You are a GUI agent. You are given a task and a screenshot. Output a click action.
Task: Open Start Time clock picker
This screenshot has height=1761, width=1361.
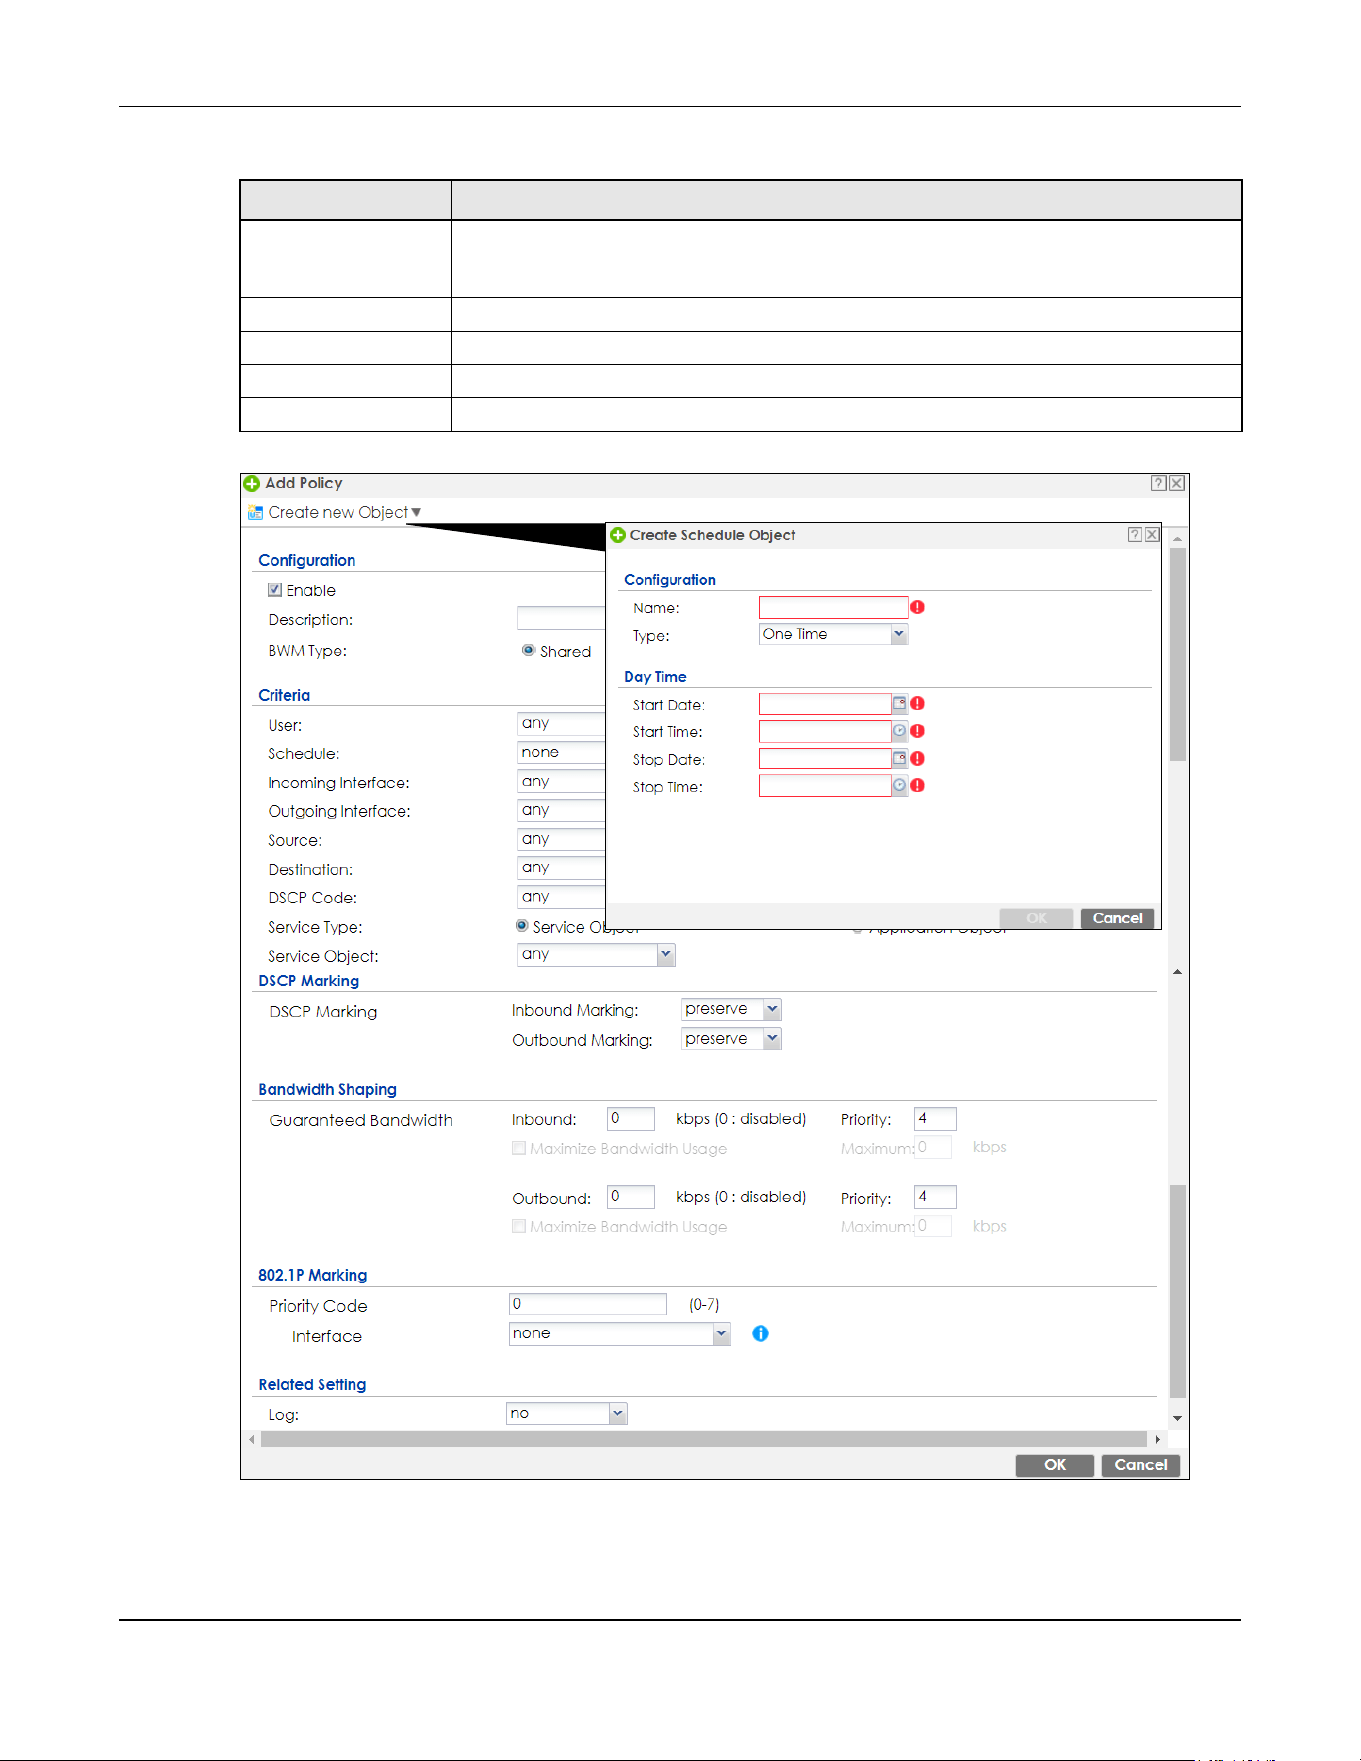point(899,731)
